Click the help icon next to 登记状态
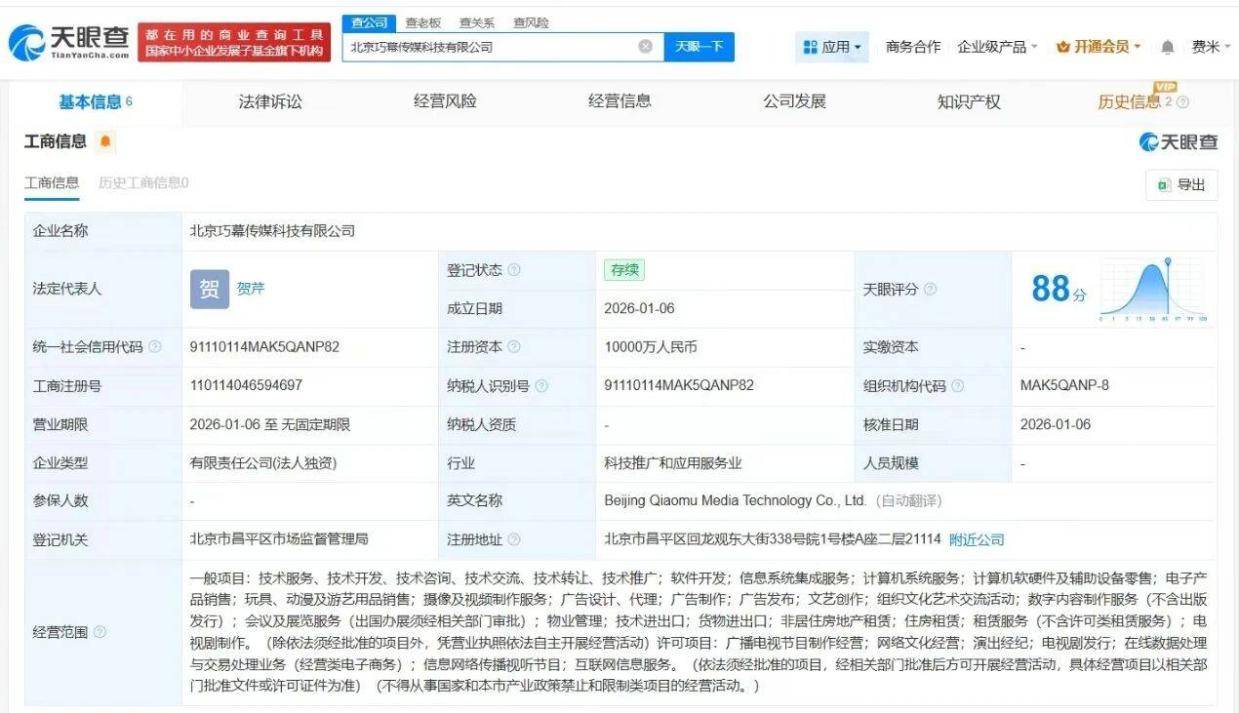This screenshot has width=1239, height=713. 515,270
